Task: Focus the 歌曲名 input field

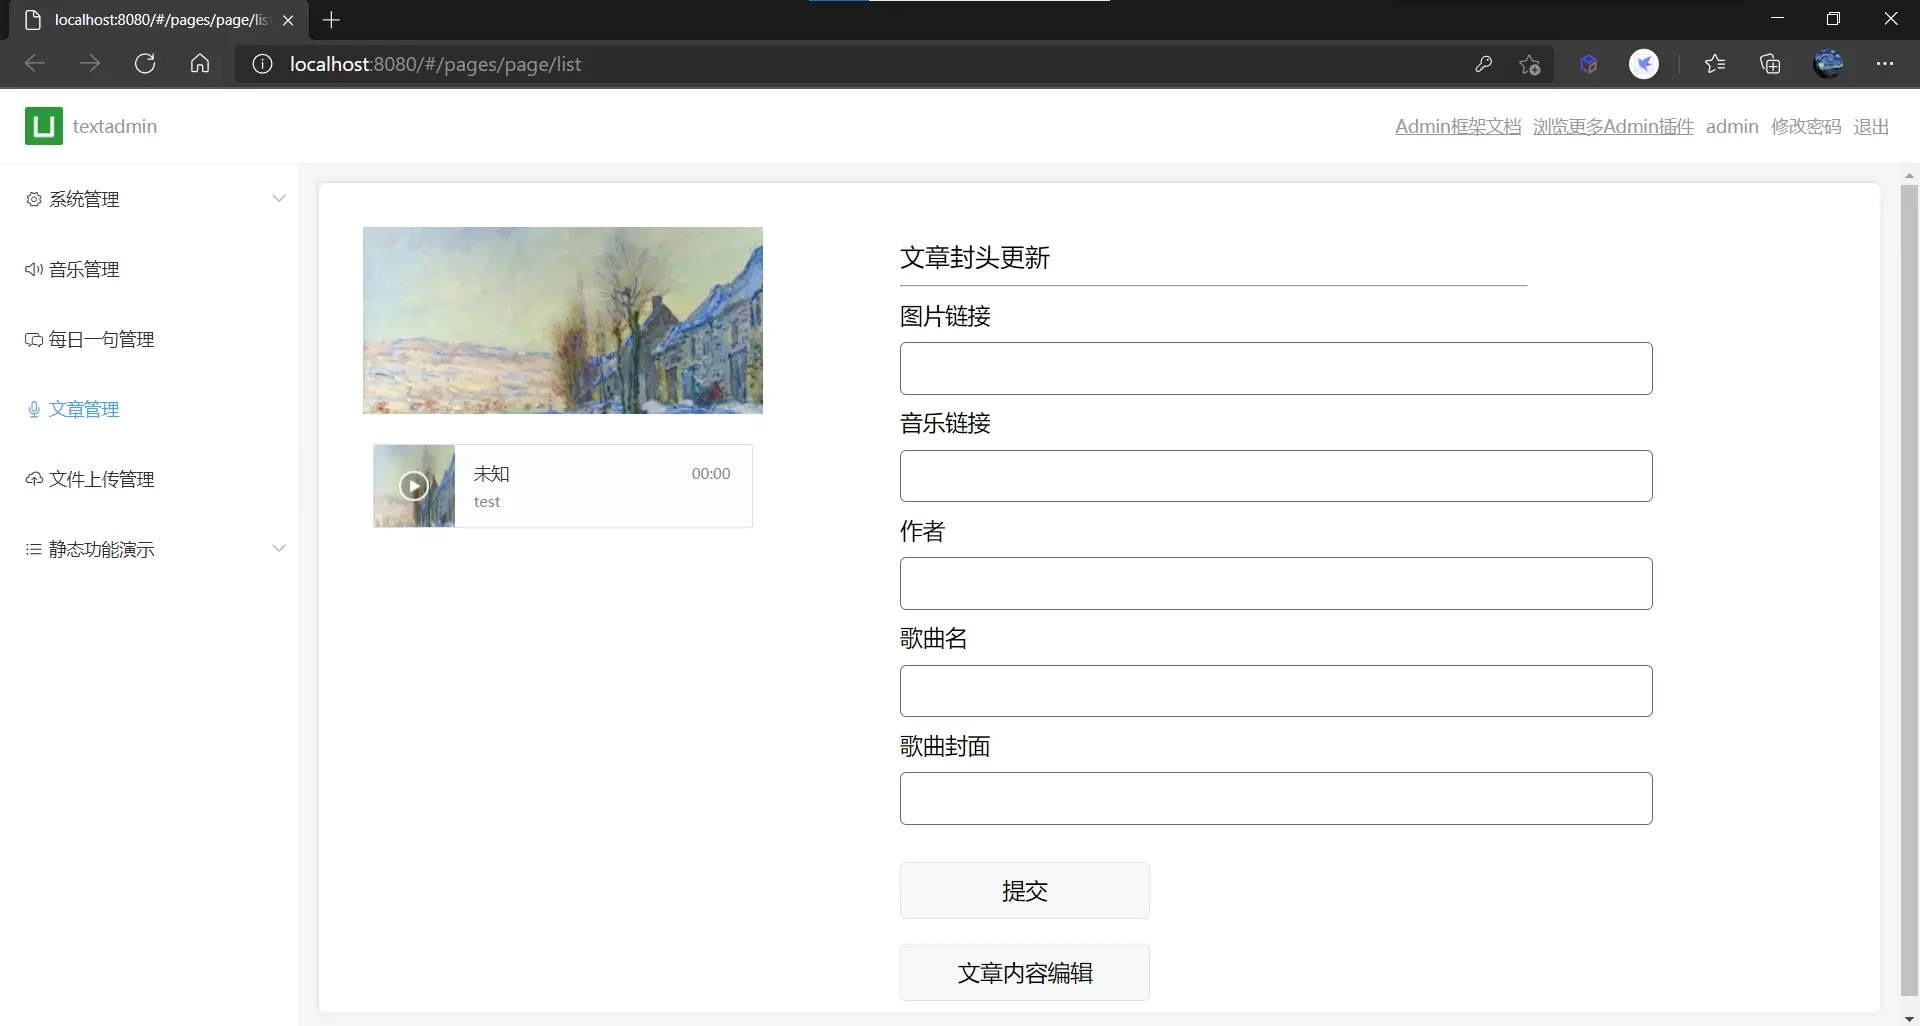Action: click(1276, 691)
